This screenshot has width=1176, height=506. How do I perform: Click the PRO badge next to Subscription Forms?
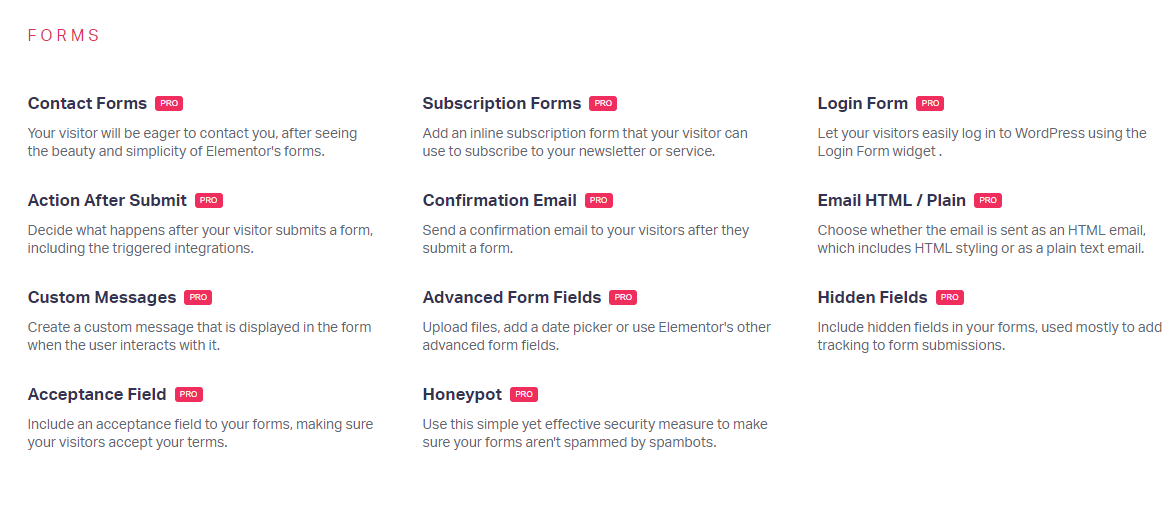pyautogui.click(x=603, y=103)
